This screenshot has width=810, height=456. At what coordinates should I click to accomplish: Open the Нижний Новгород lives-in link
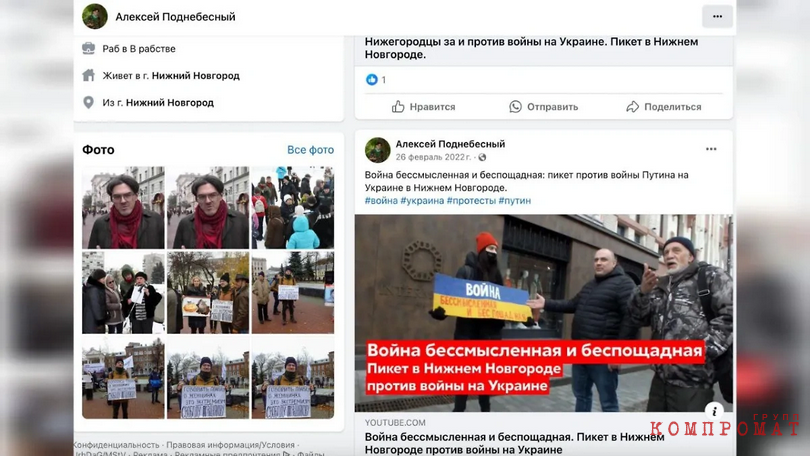click(196, 76)
